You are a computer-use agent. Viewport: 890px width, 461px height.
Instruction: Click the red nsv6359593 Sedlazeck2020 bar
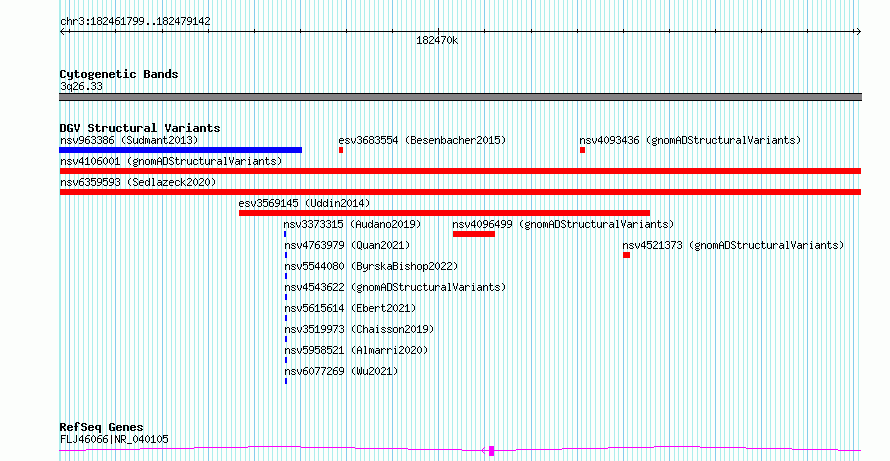(460, 192)
